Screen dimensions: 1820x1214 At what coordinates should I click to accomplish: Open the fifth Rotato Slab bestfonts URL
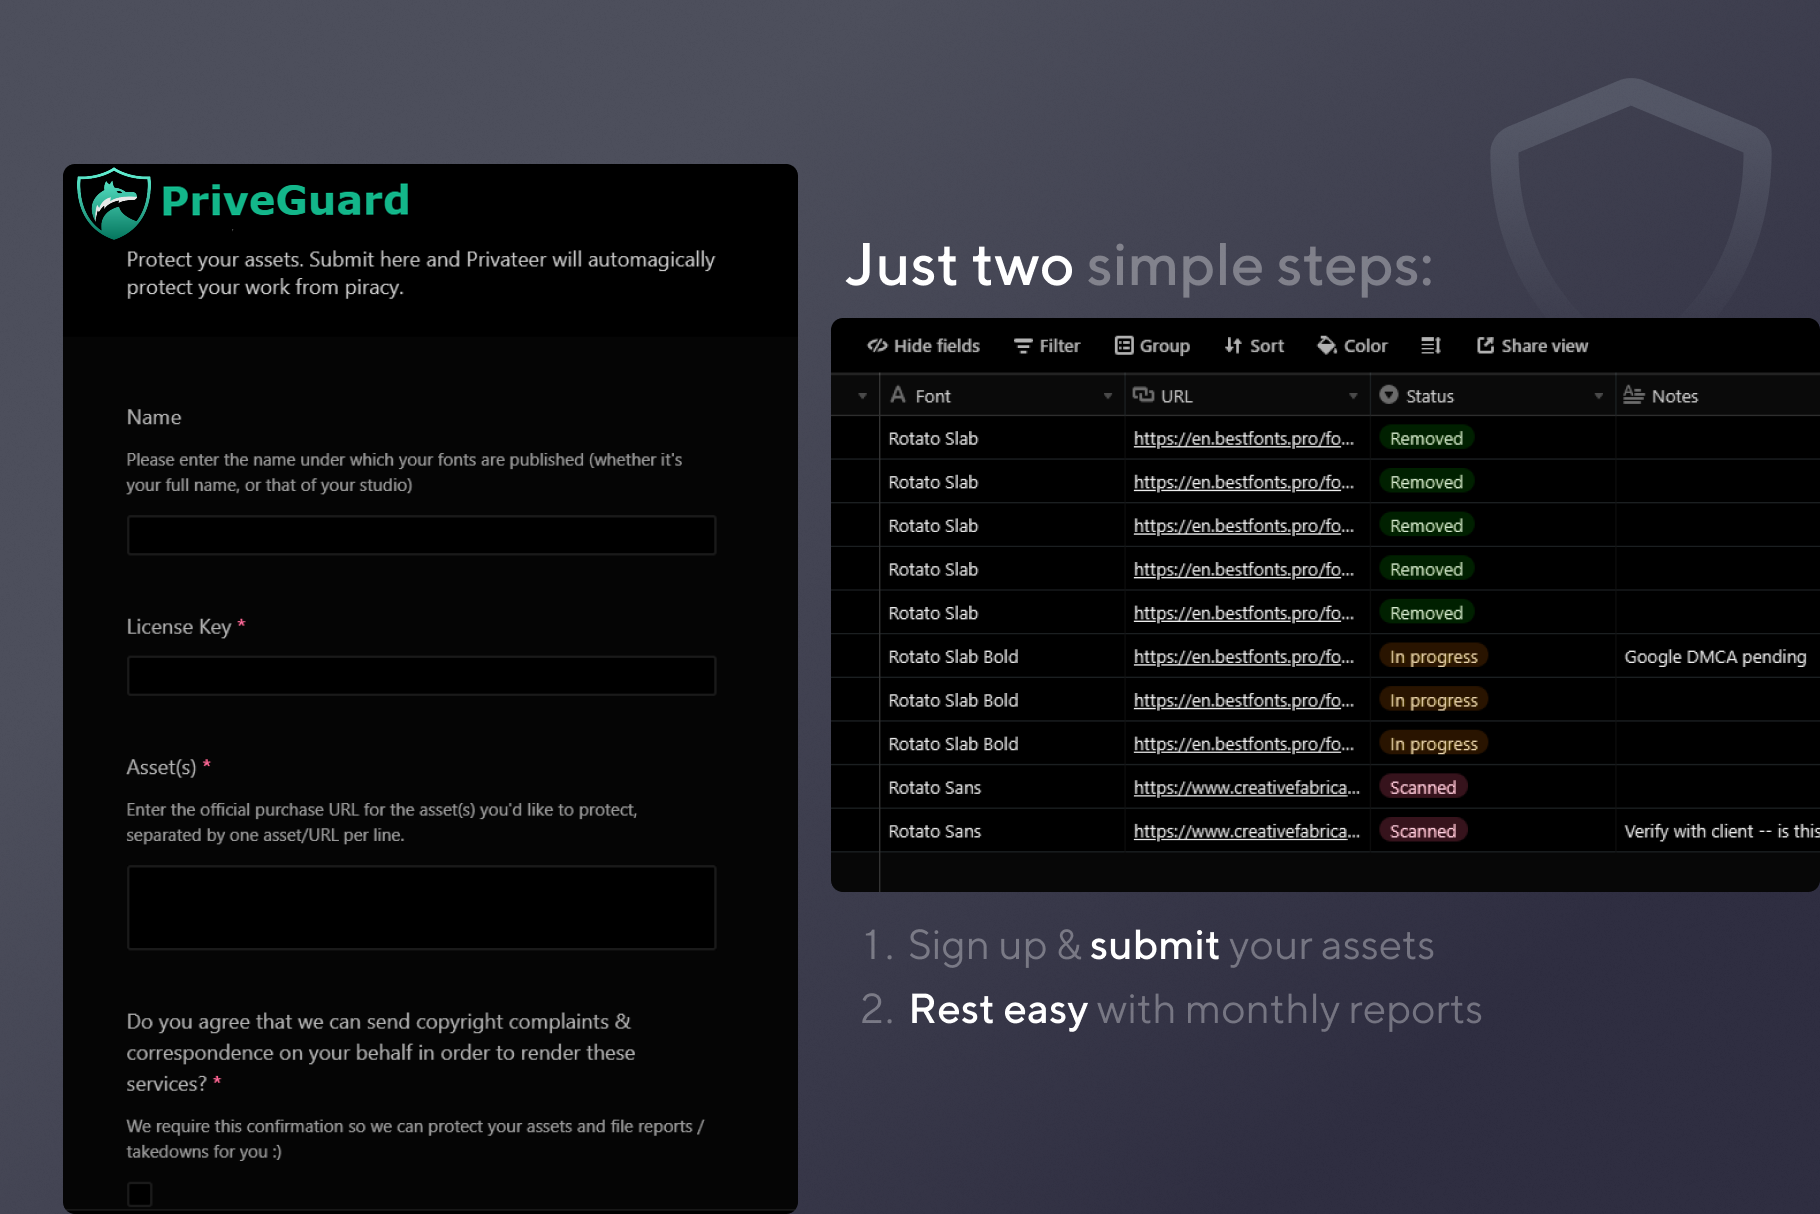(1243, 614)
